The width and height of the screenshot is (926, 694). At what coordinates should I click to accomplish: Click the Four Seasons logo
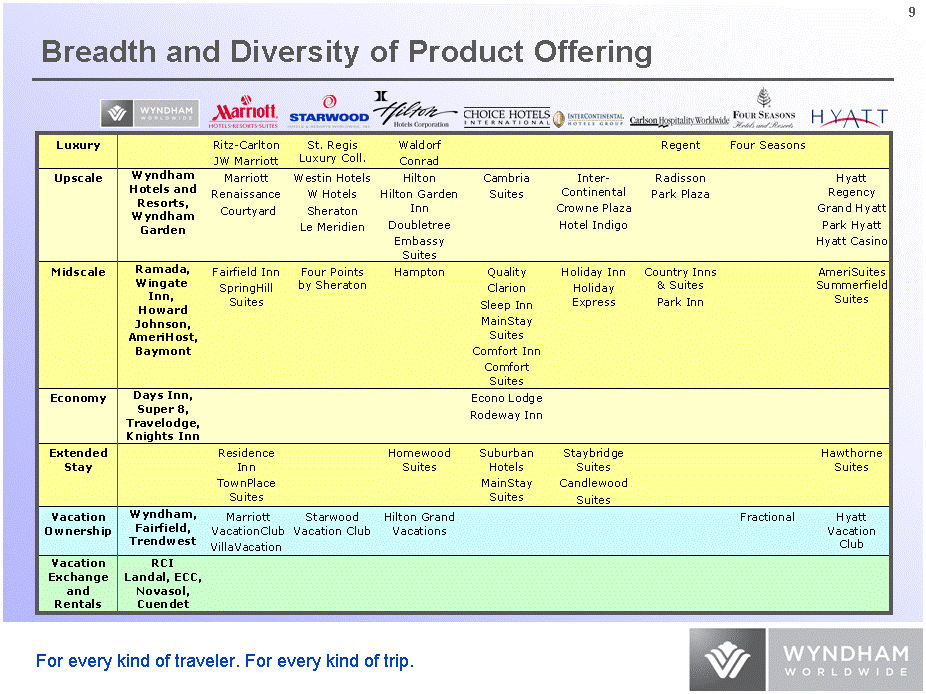(x=764, y=109)
